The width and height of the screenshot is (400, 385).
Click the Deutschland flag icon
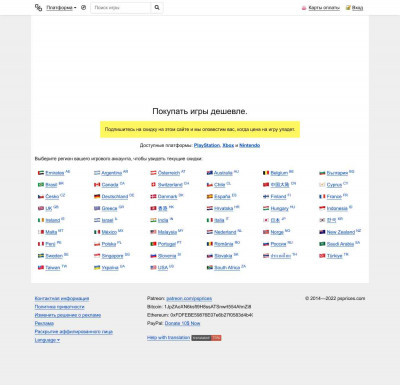coord(97,197)
